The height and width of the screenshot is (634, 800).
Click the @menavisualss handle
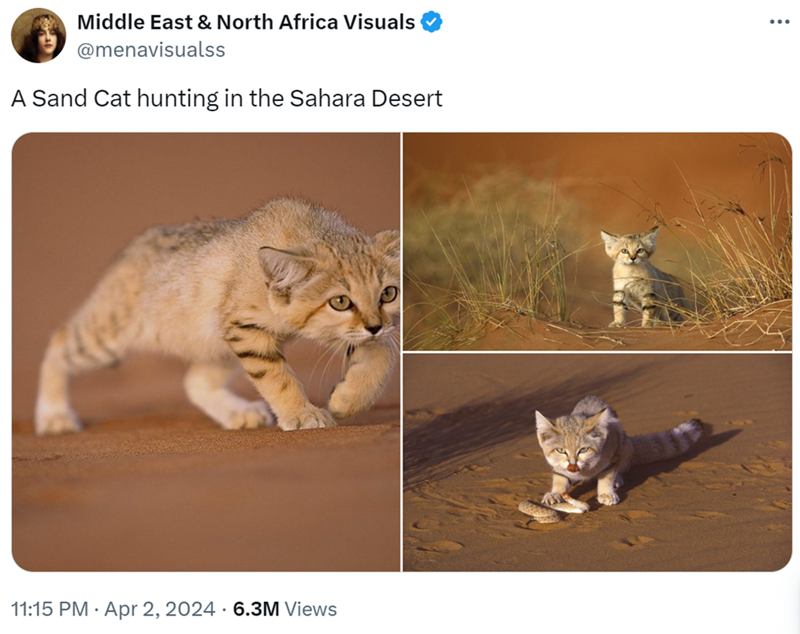point(151,49)
